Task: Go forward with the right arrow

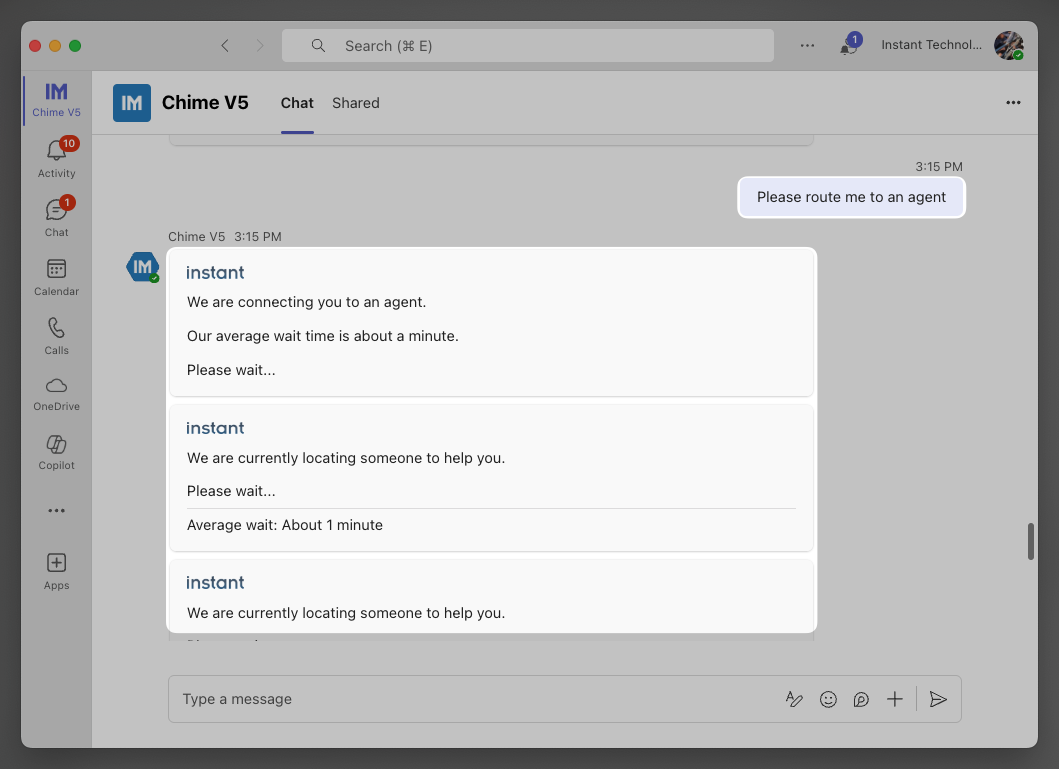Action: [260, 45]
